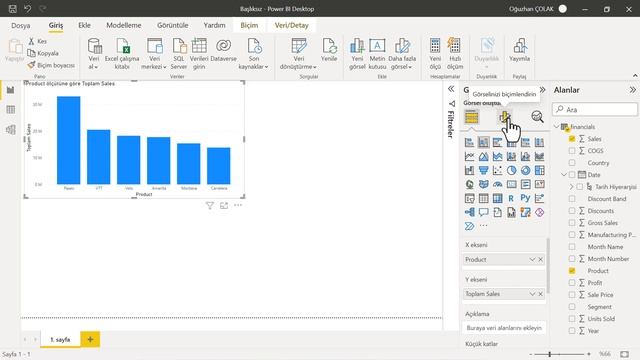
Task: Select the Python visual icon
Action: coord(525,198)
